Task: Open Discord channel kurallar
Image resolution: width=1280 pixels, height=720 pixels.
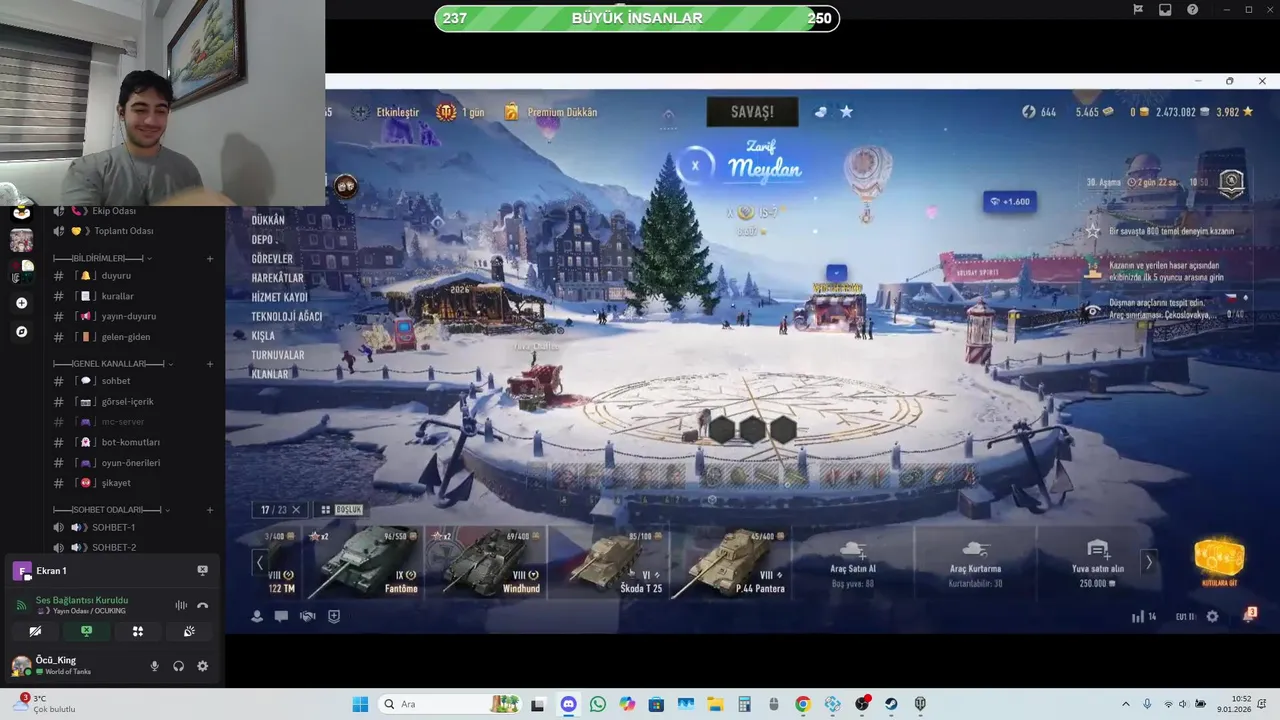Action: coord(117,296)
